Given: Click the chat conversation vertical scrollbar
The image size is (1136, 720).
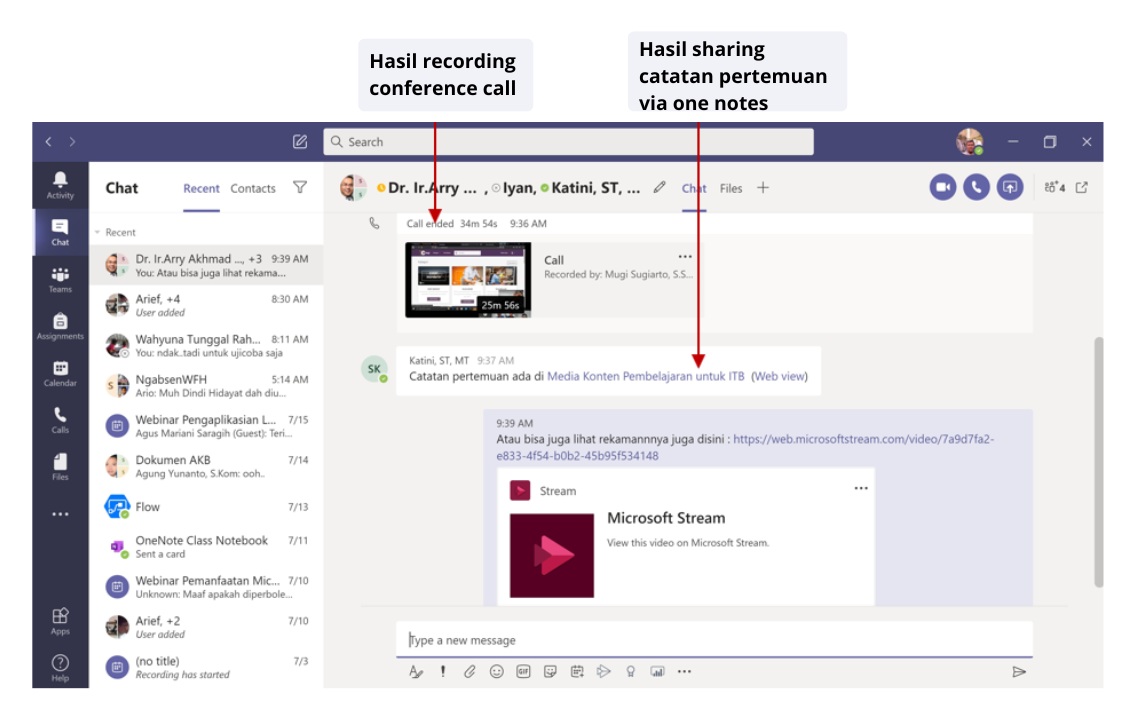Looking at the screenshot, I should (x=1099, y=460).
